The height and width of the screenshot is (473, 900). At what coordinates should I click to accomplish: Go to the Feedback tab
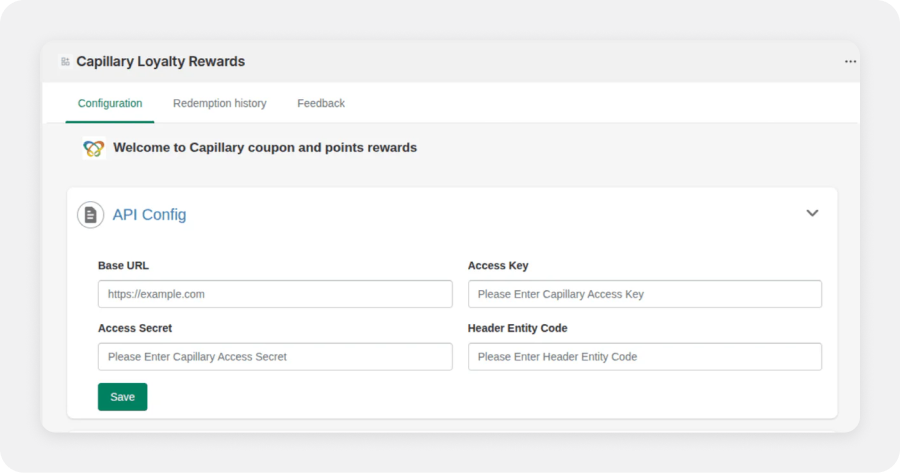321,103
